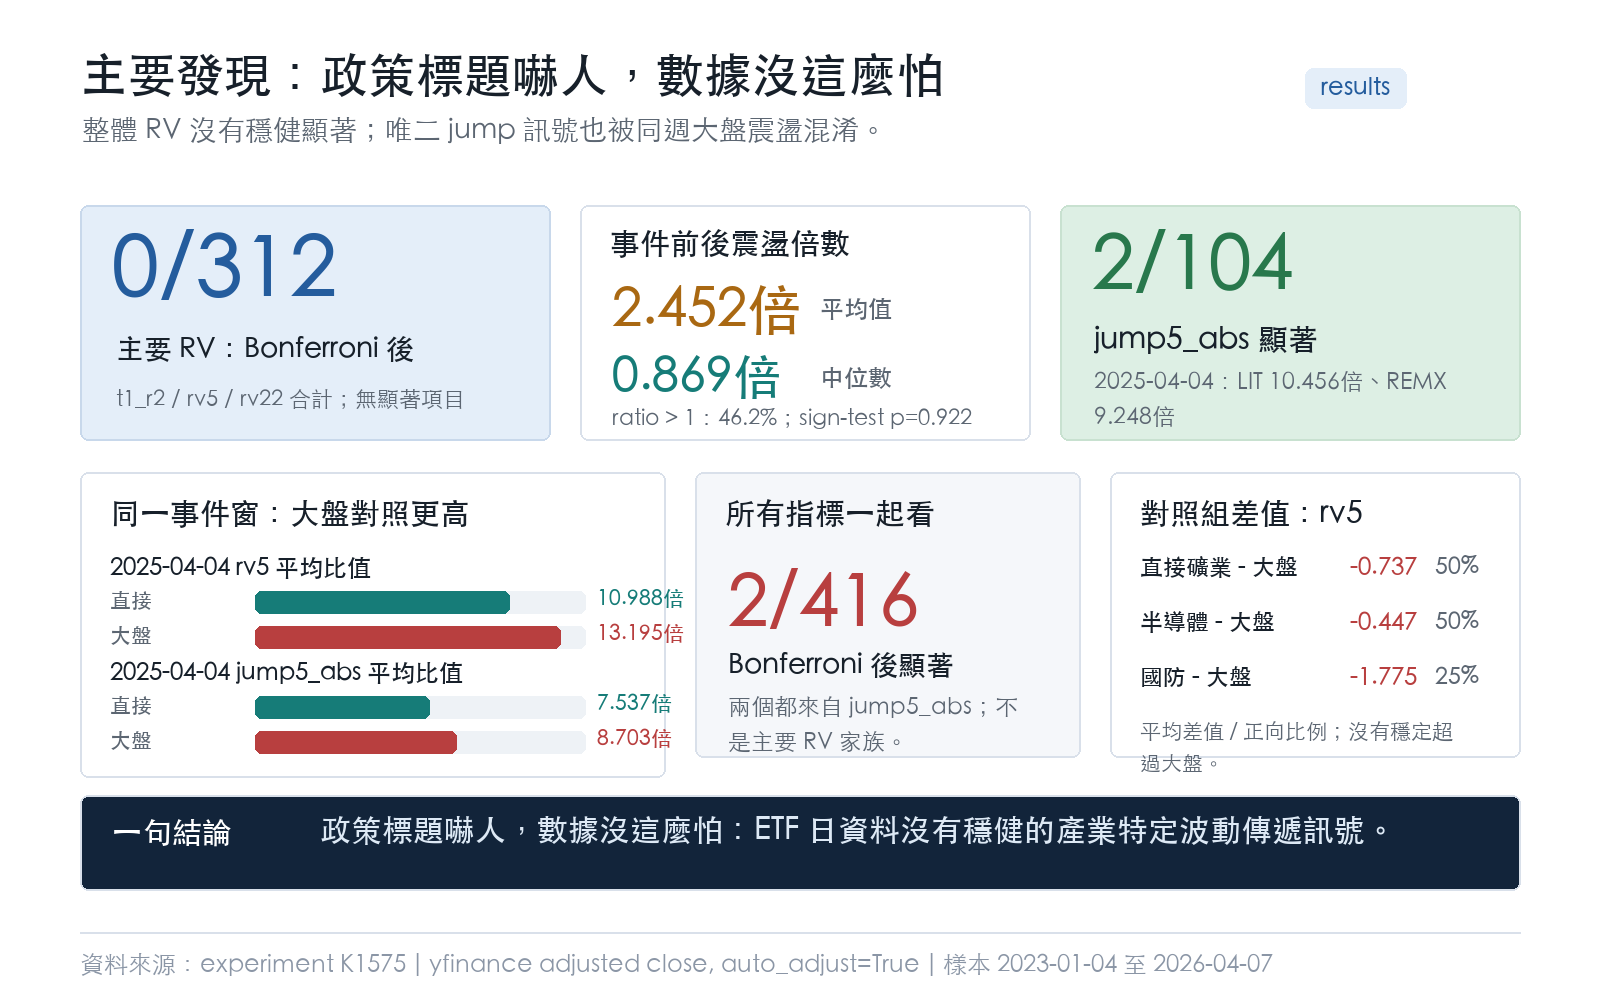Click the 平均值 label

(x=856, y=309)
